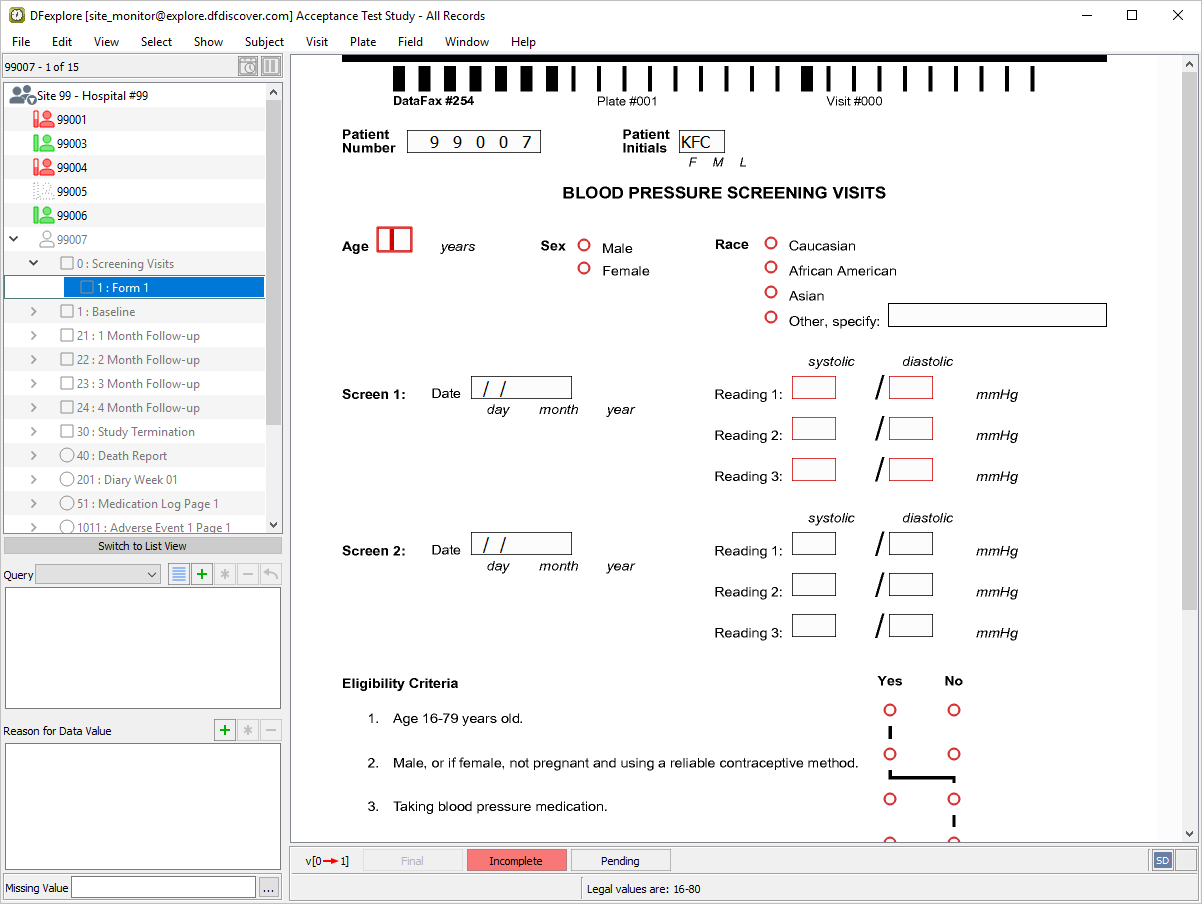Click the Site 99 group filter icon
The width and height of the screenshot is (1202, 904).
click(21, 95)
